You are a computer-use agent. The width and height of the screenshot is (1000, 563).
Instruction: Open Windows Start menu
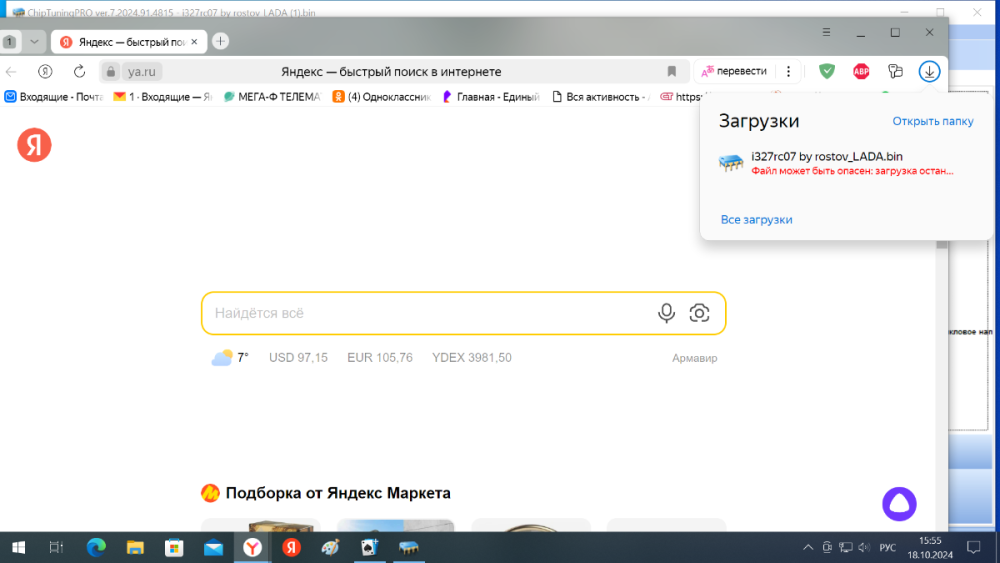pyautogui.click(x=18, y=547)
